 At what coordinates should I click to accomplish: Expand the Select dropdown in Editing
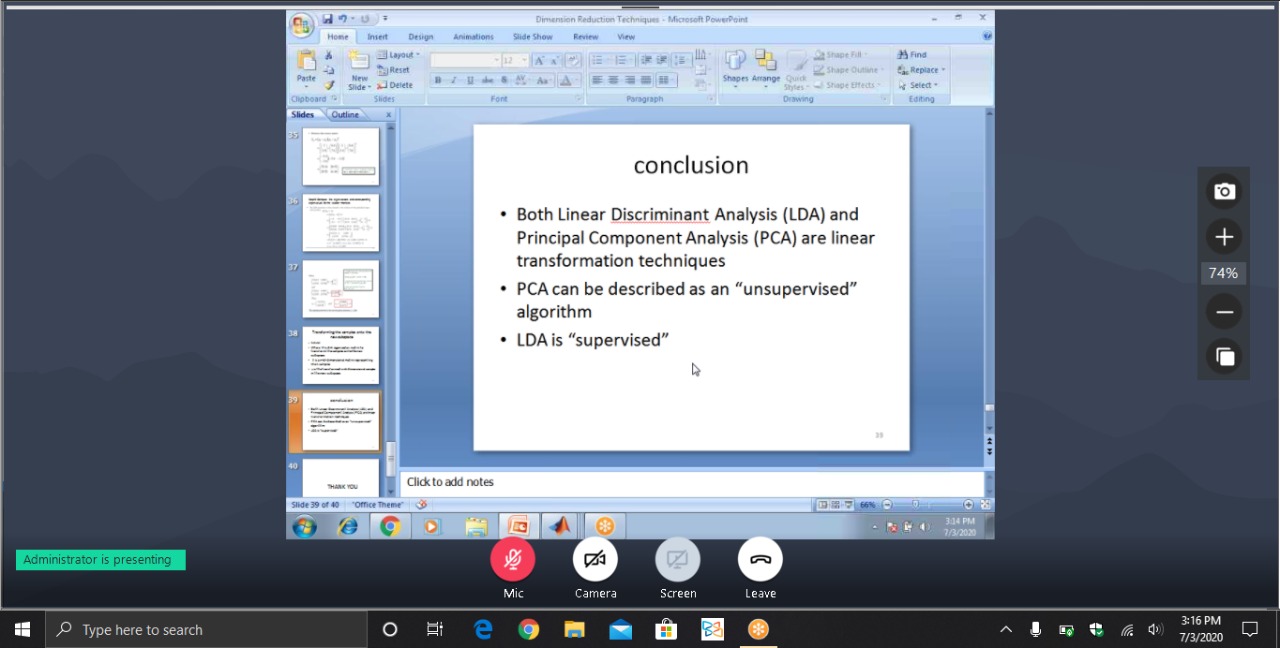click(921, 85)
